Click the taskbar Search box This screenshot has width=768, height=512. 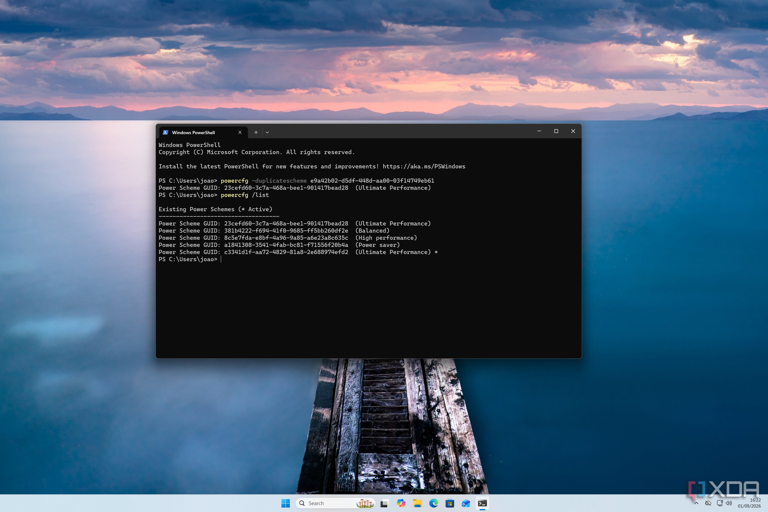[335, 503]
